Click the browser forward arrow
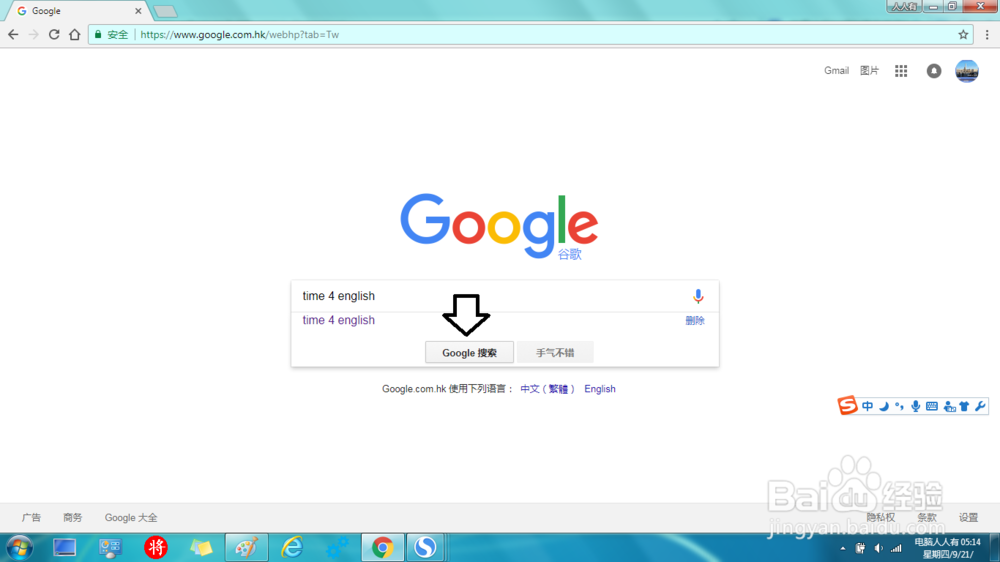Screen dimensions: 1000x562 click(34, 34)
